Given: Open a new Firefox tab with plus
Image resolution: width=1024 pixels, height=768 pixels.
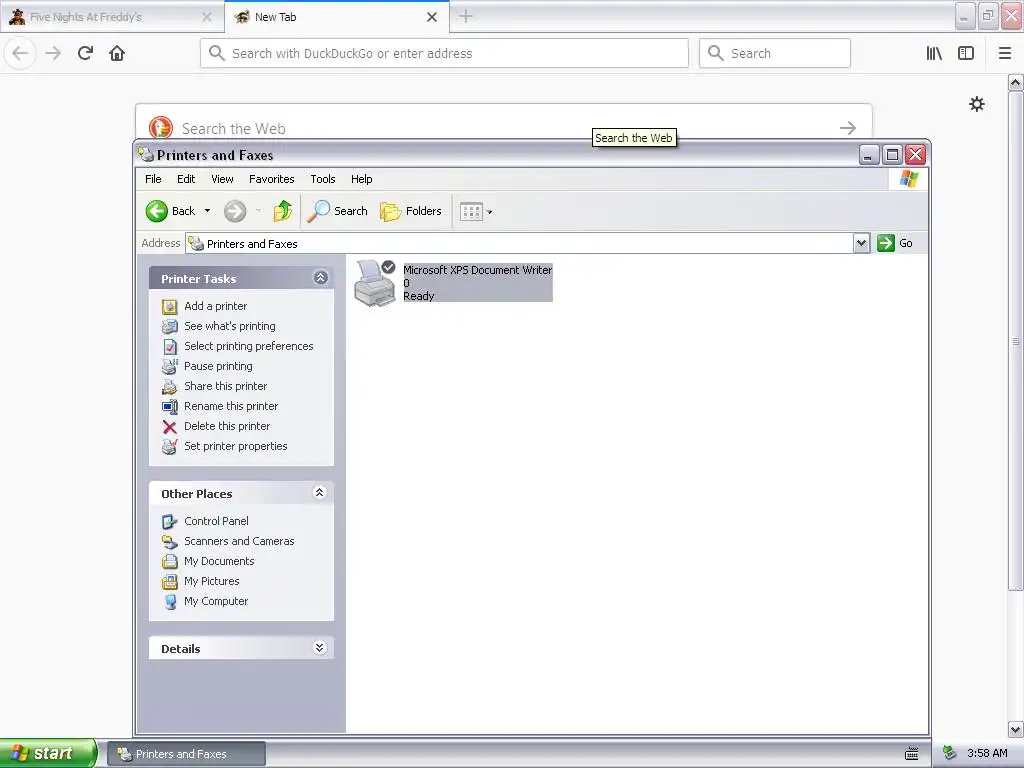Looking at the screenshot, I should [466, 16].
